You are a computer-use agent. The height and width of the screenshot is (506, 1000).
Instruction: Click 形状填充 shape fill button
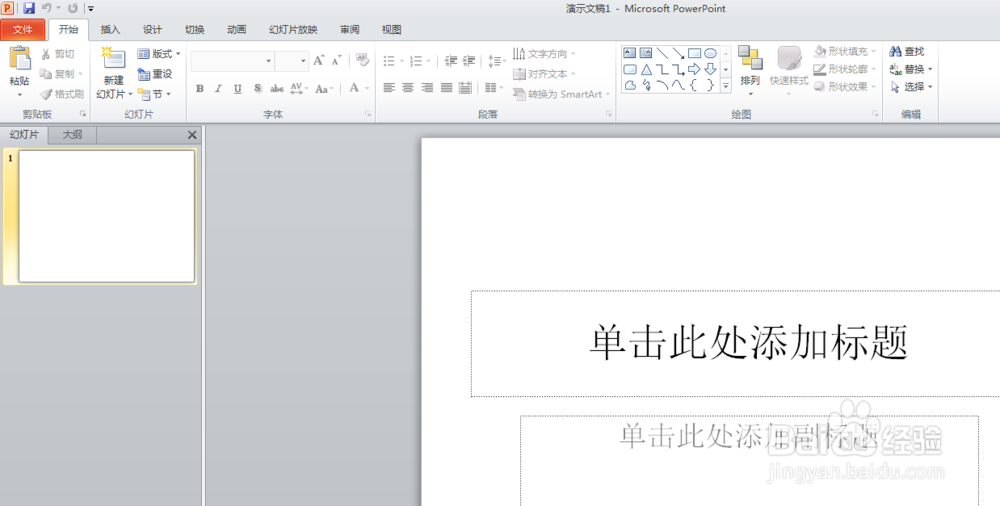point(845,51)
